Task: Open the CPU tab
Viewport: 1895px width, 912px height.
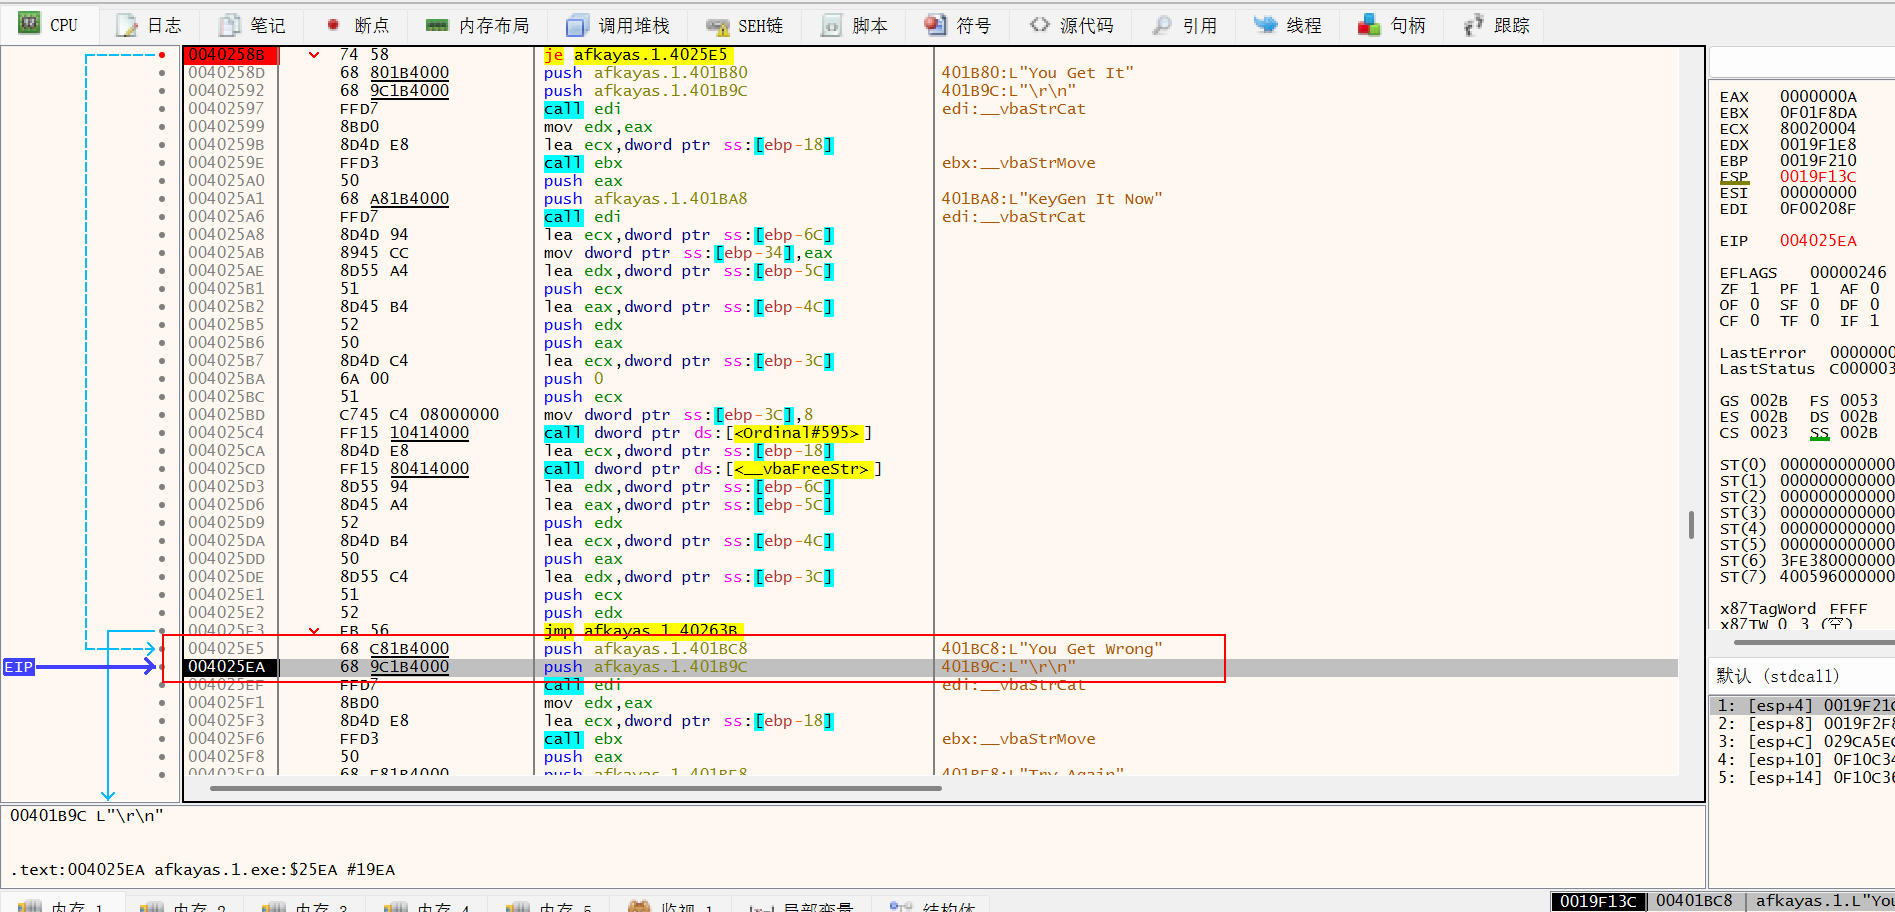Action: pos(48,25)
